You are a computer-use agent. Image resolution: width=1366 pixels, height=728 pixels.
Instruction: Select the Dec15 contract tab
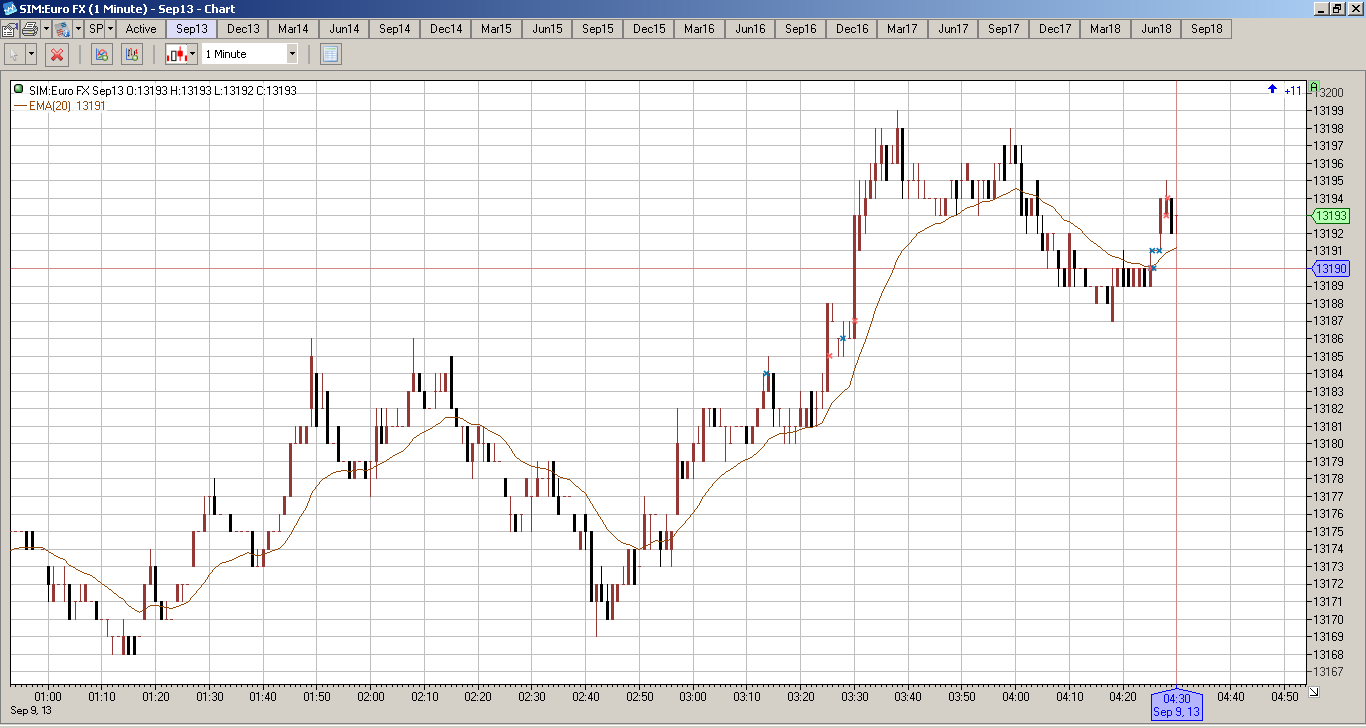pyautogui.click(x=649, y=29)
